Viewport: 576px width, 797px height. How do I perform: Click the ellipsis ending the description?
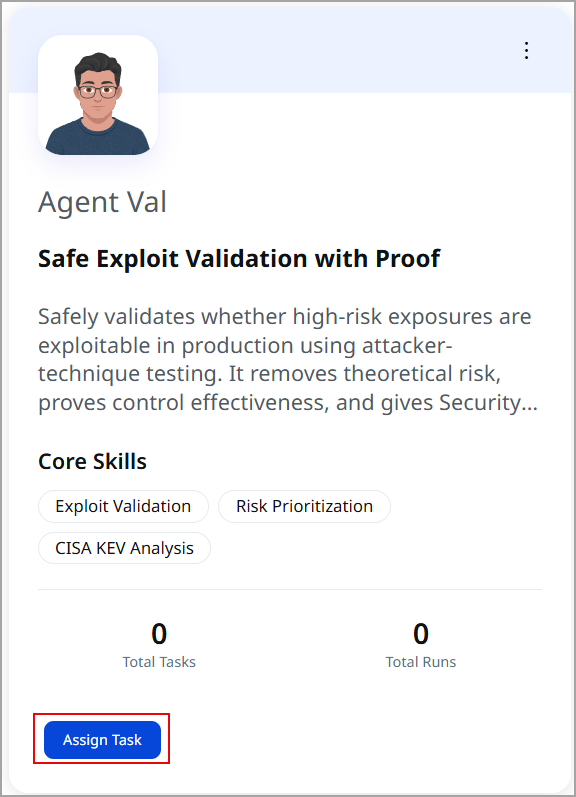pyautogui.click(x=530, y=404)
